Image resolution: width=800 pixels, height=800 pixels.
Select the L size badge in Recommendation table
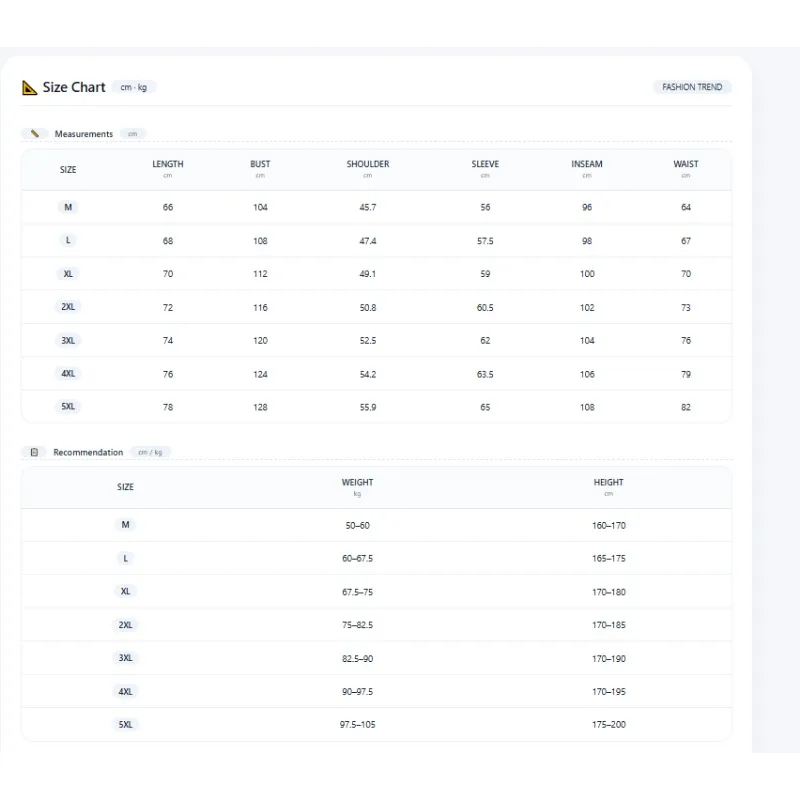[126, 558]
